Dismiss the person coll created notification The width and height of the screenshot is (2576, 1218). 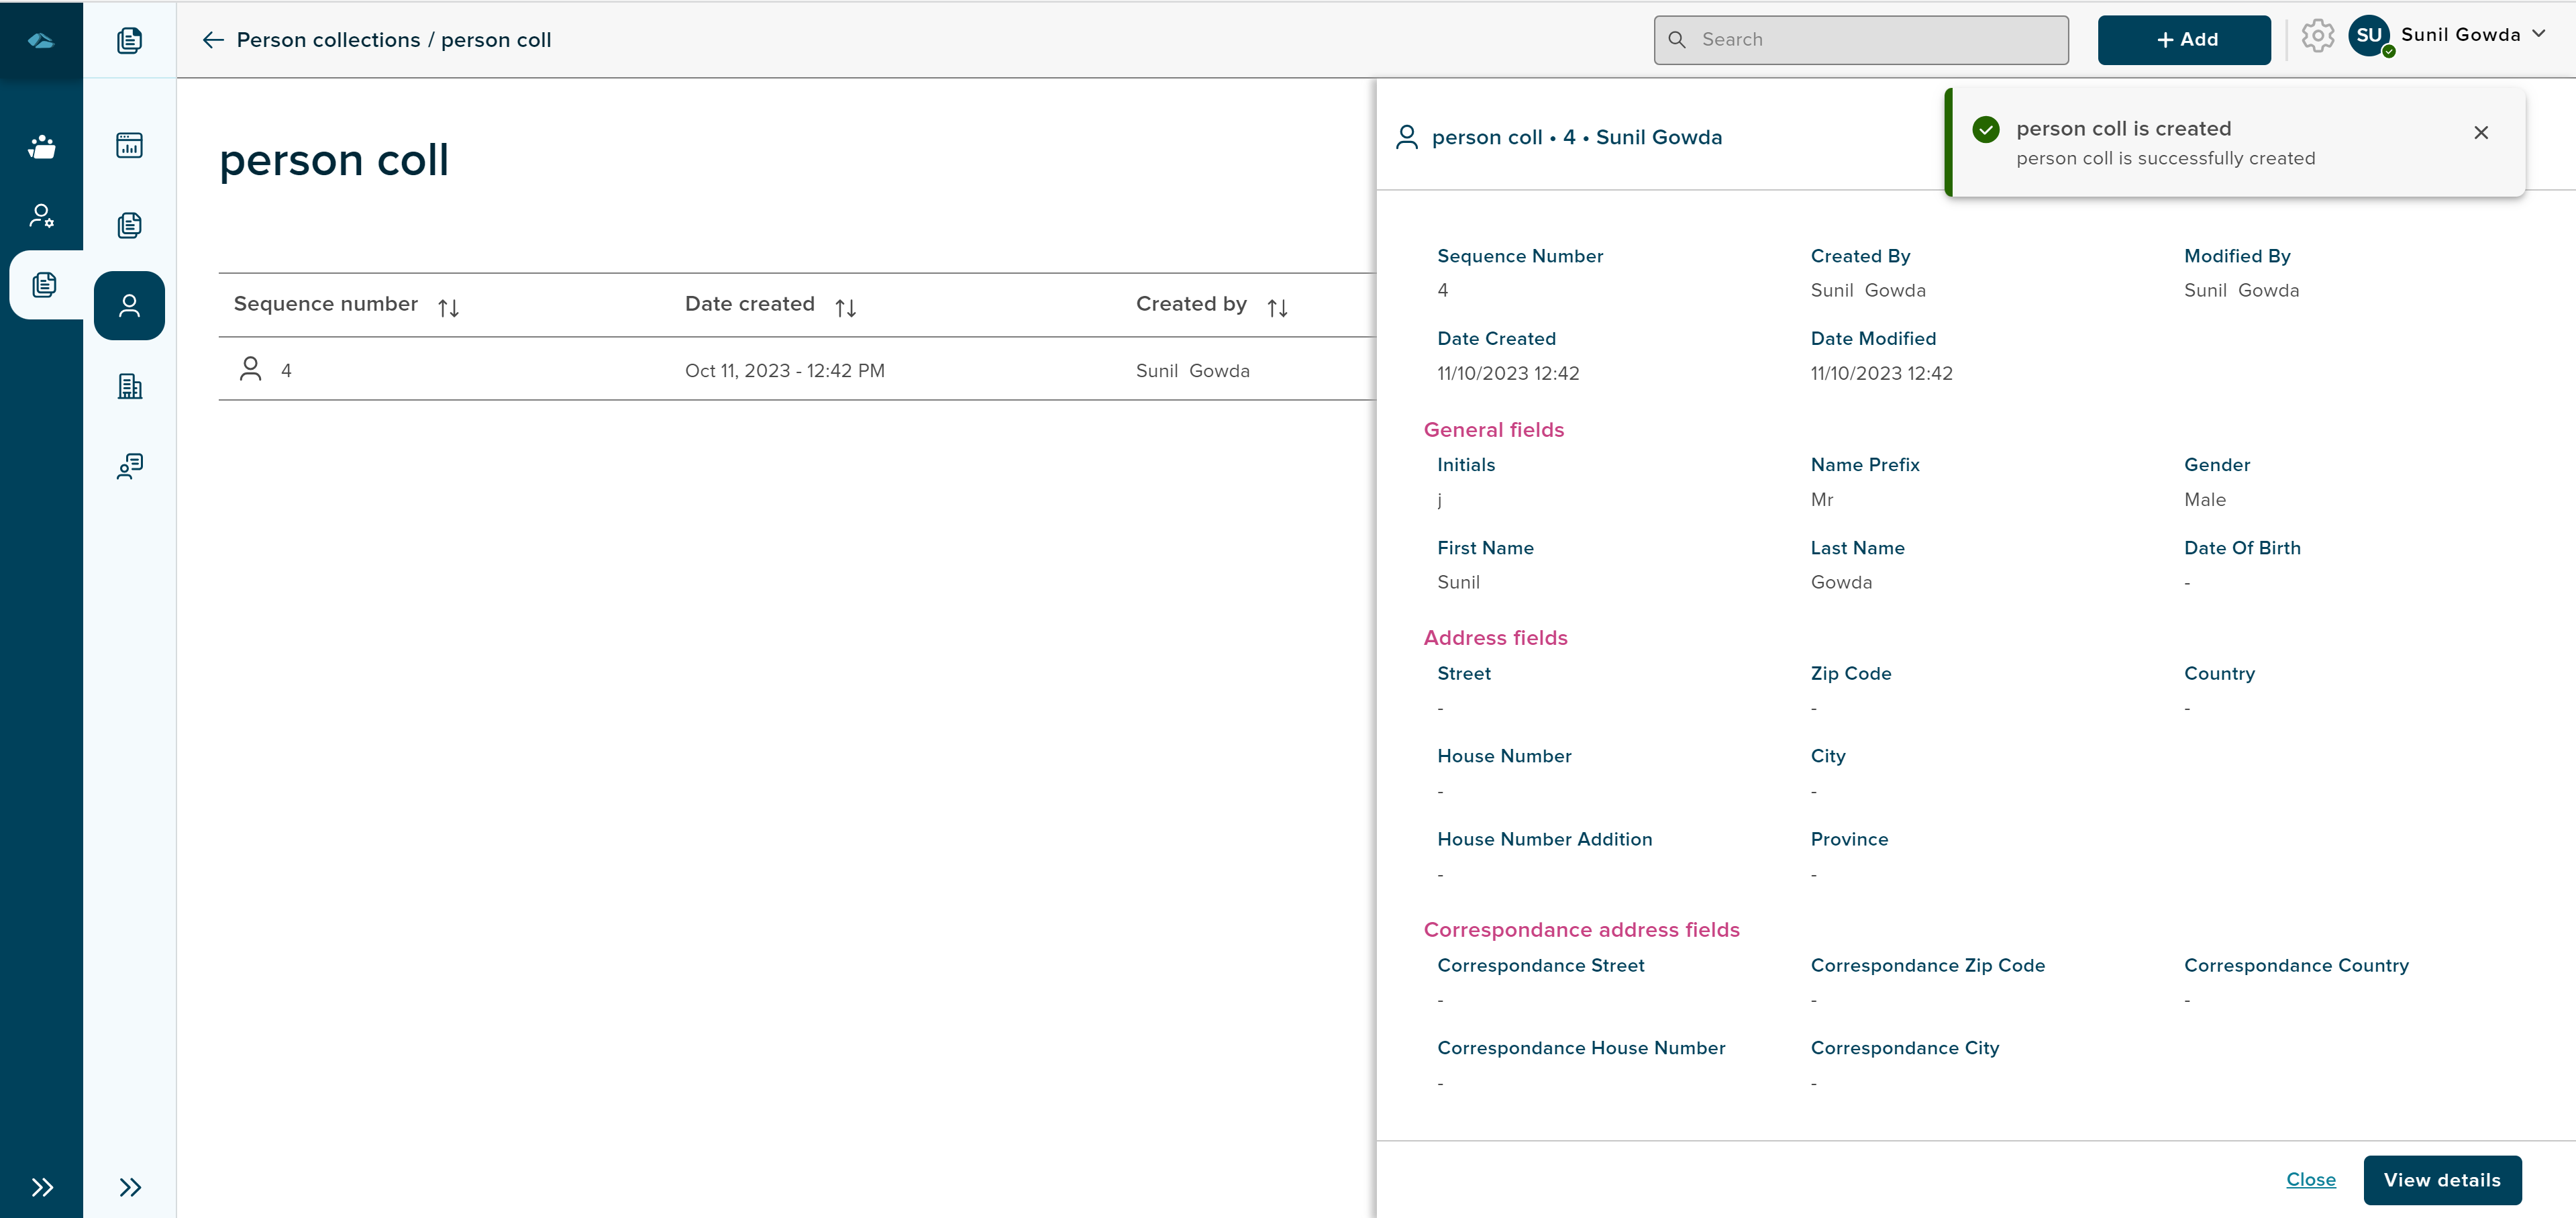point(2480,133)
